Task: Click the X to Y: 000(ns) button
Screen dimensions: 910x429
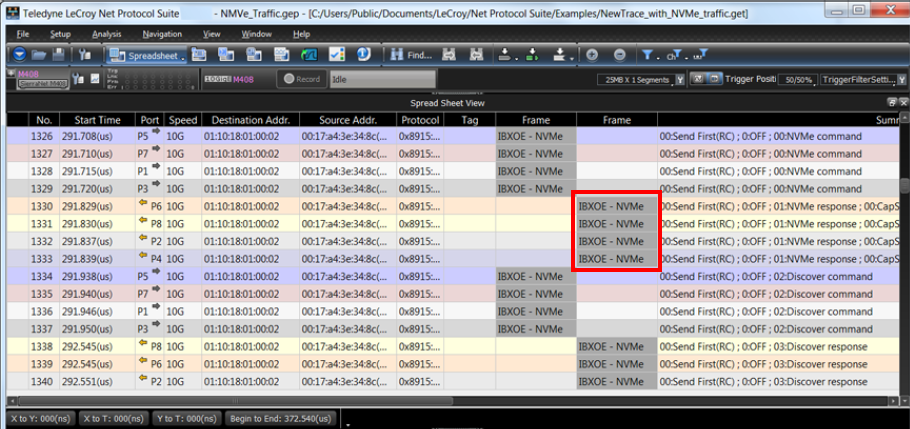Action: [x=39, y=418]
